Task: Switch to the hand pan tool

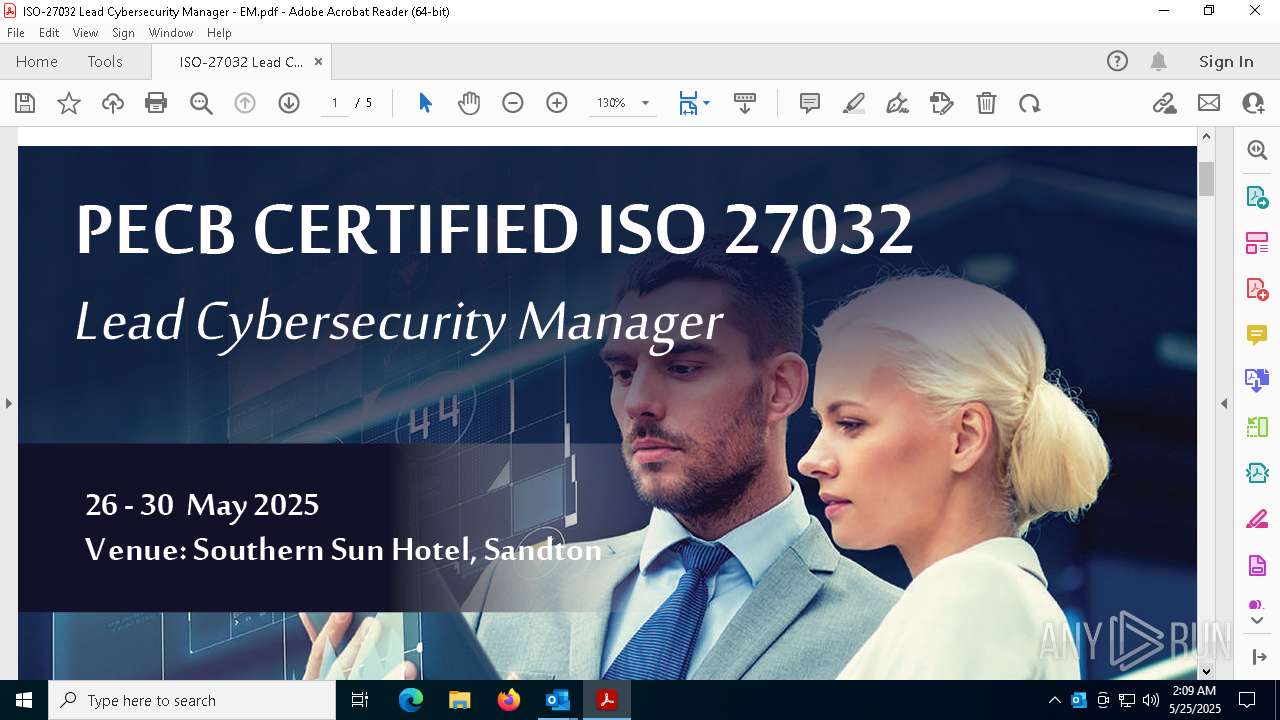Action: point(469,103)
